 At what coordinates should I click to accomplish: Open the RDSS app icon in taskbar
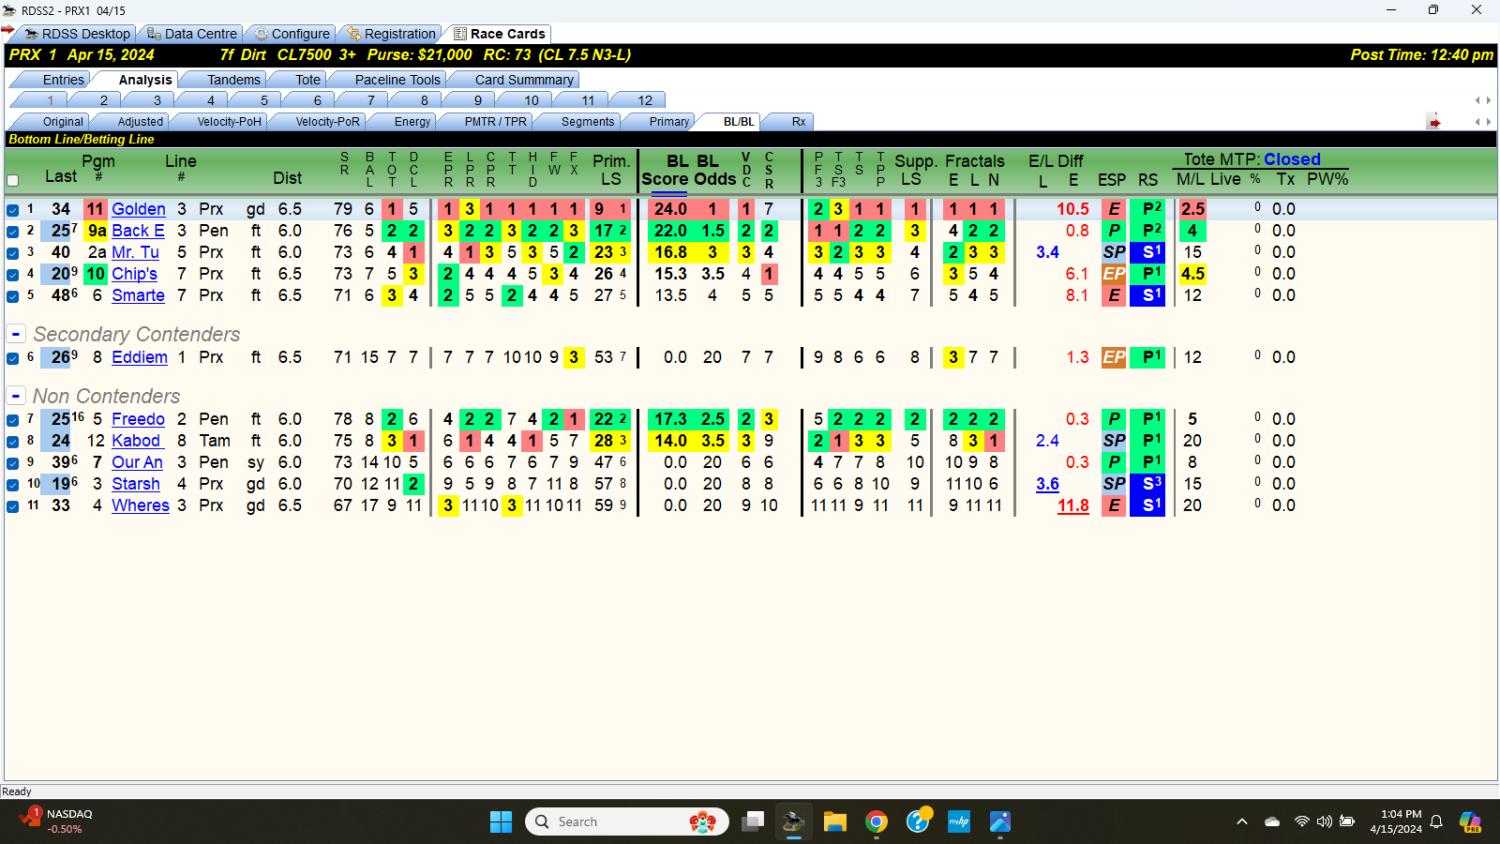click(794, 821)
